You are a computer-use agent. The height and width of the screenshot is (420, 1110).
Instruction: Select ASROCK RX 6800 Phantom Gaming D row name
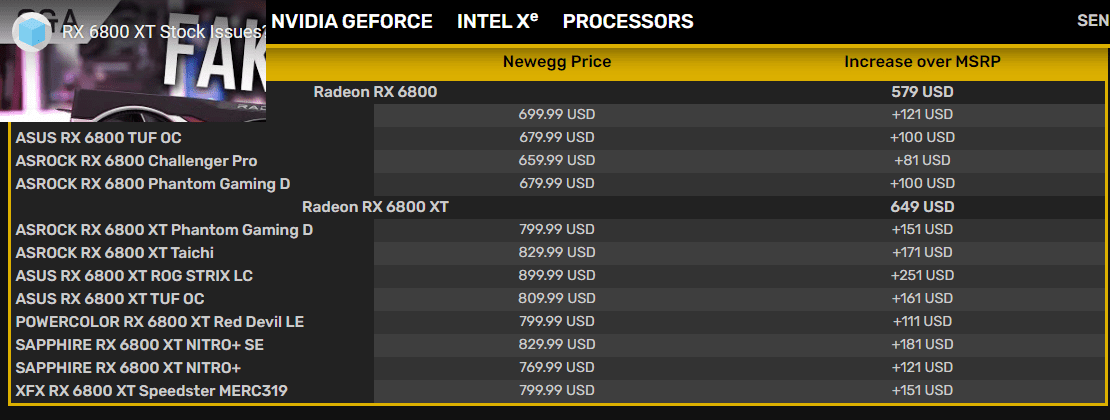[153, 183]
